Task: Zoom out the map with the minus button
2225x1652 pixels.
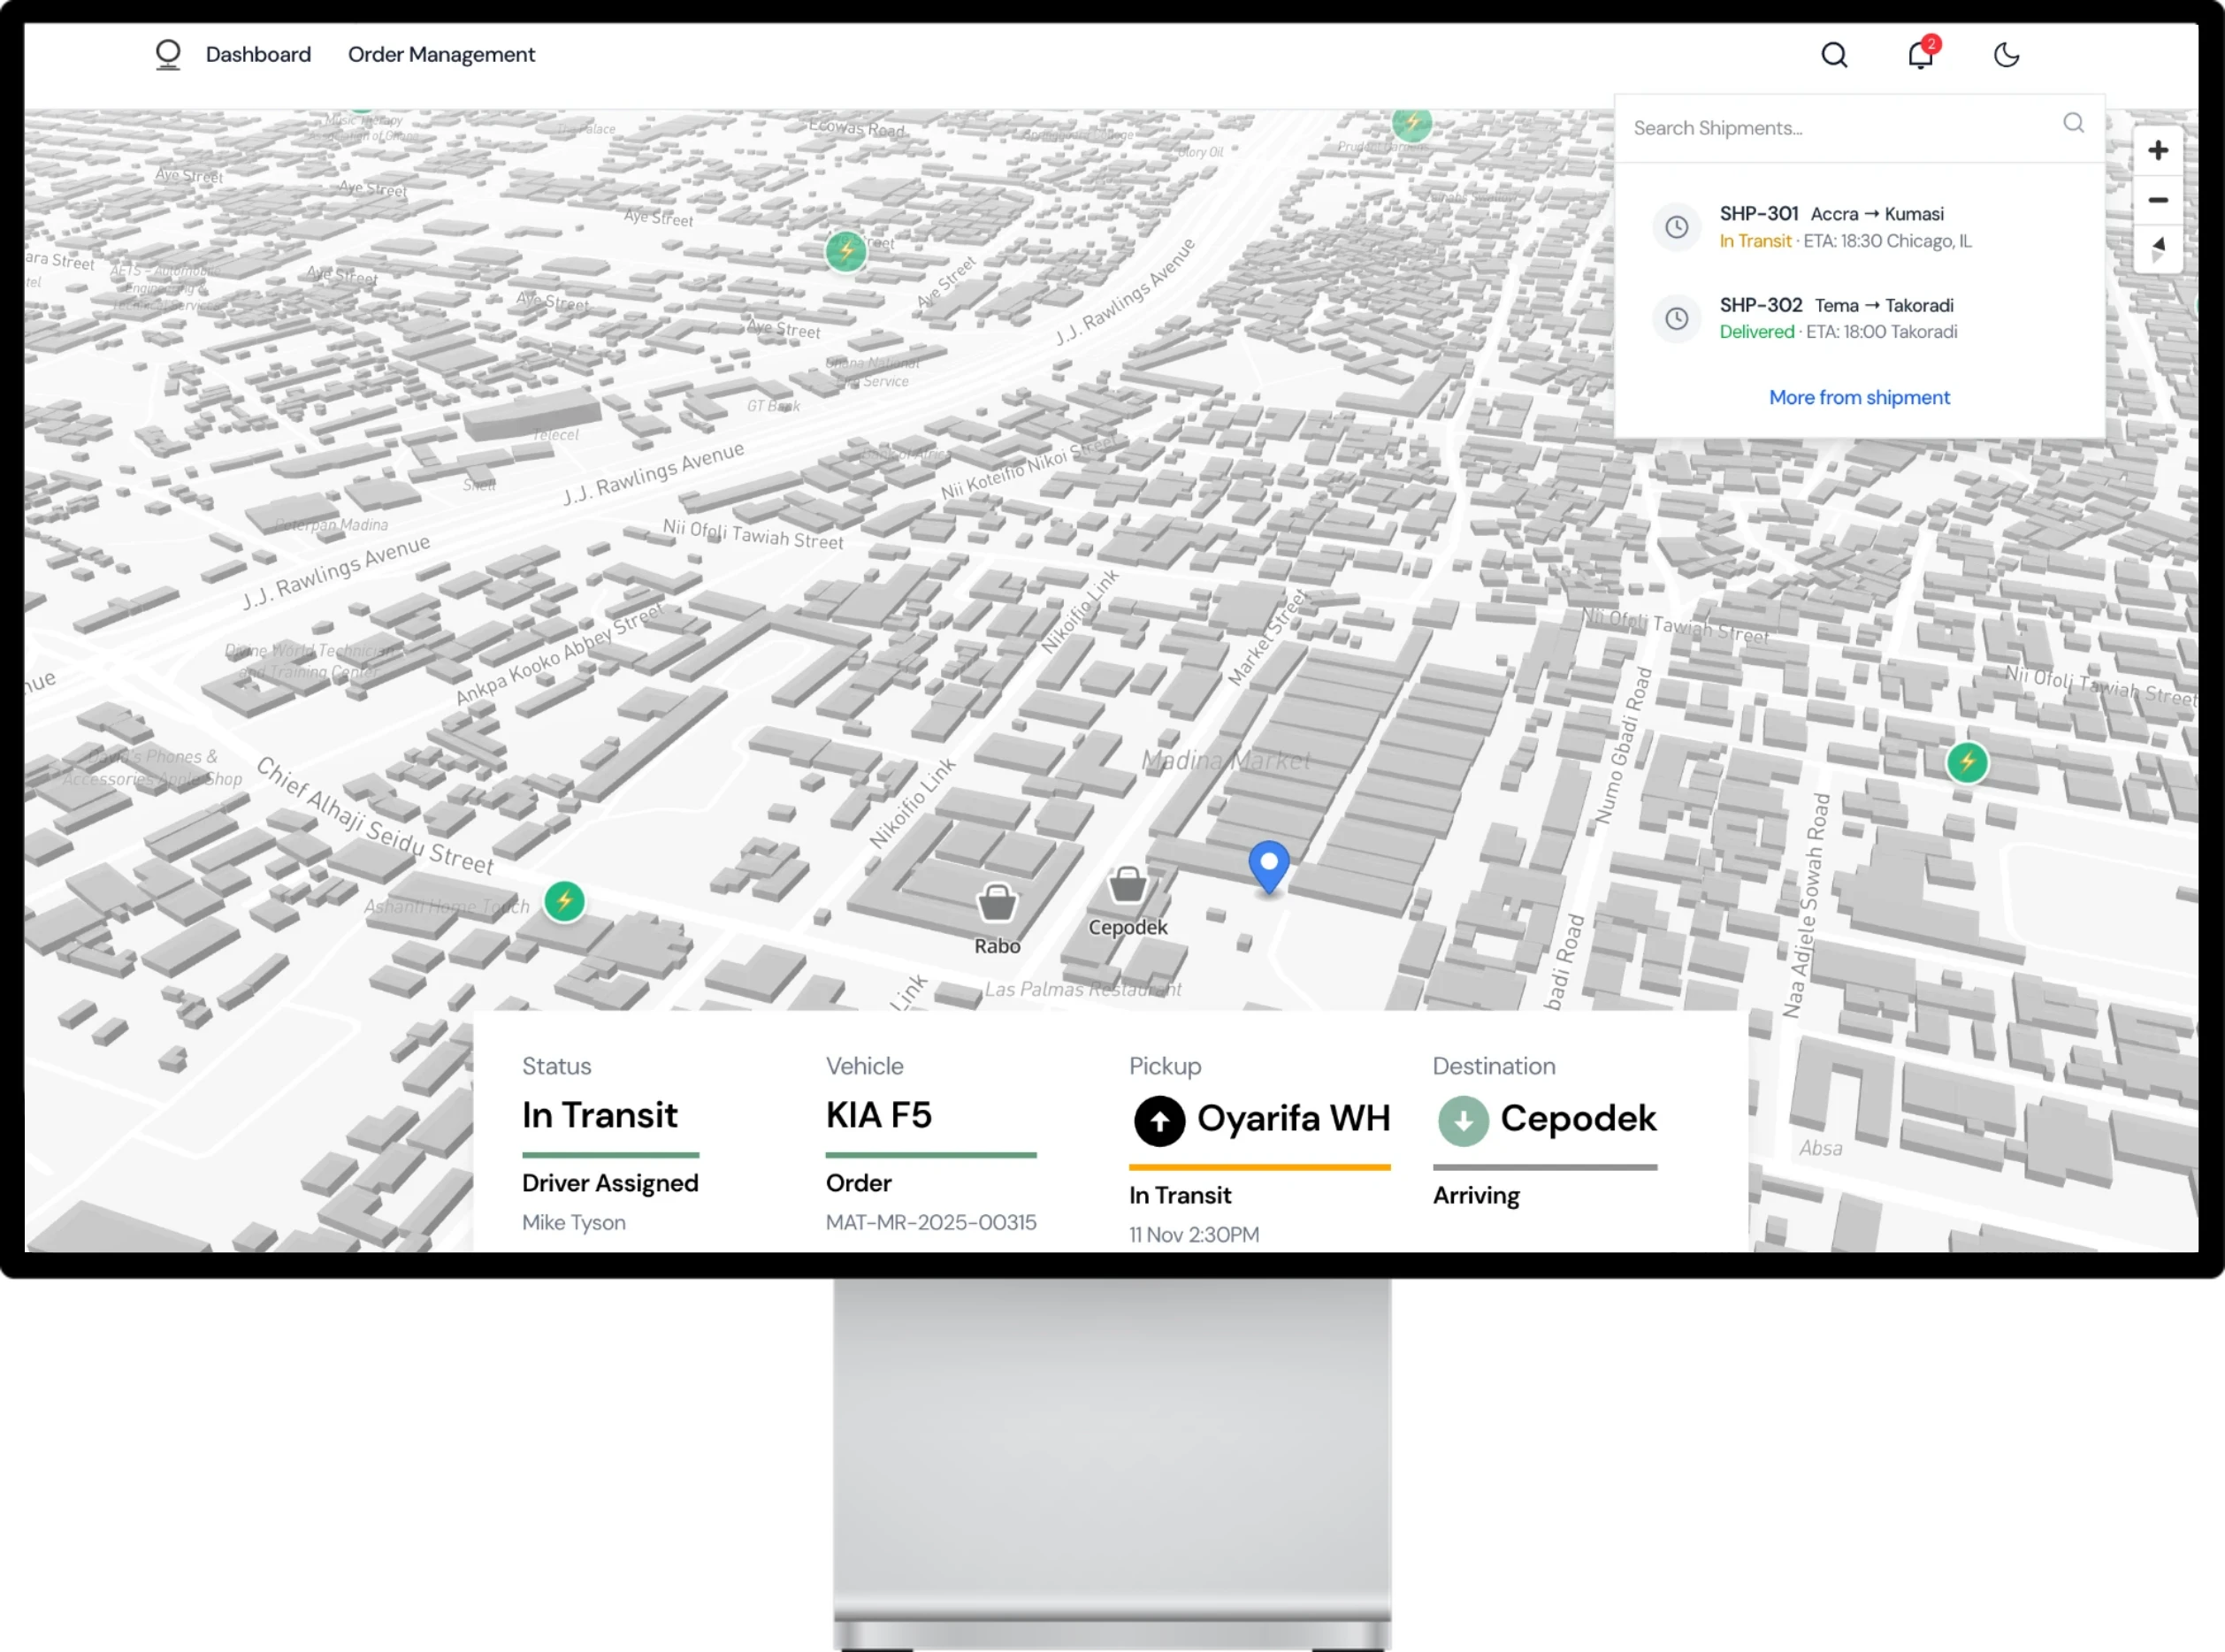Action: coord(2158,200)
